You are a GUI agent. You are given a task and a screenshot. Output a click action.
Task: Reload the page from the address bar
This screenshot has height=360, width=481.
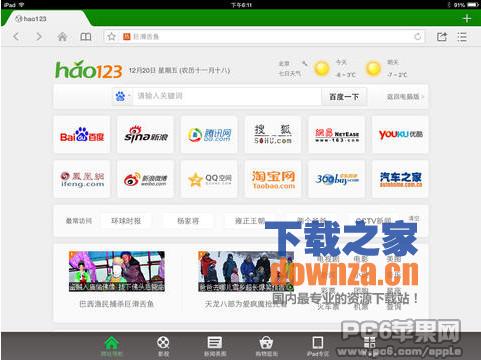coord(417,36)
